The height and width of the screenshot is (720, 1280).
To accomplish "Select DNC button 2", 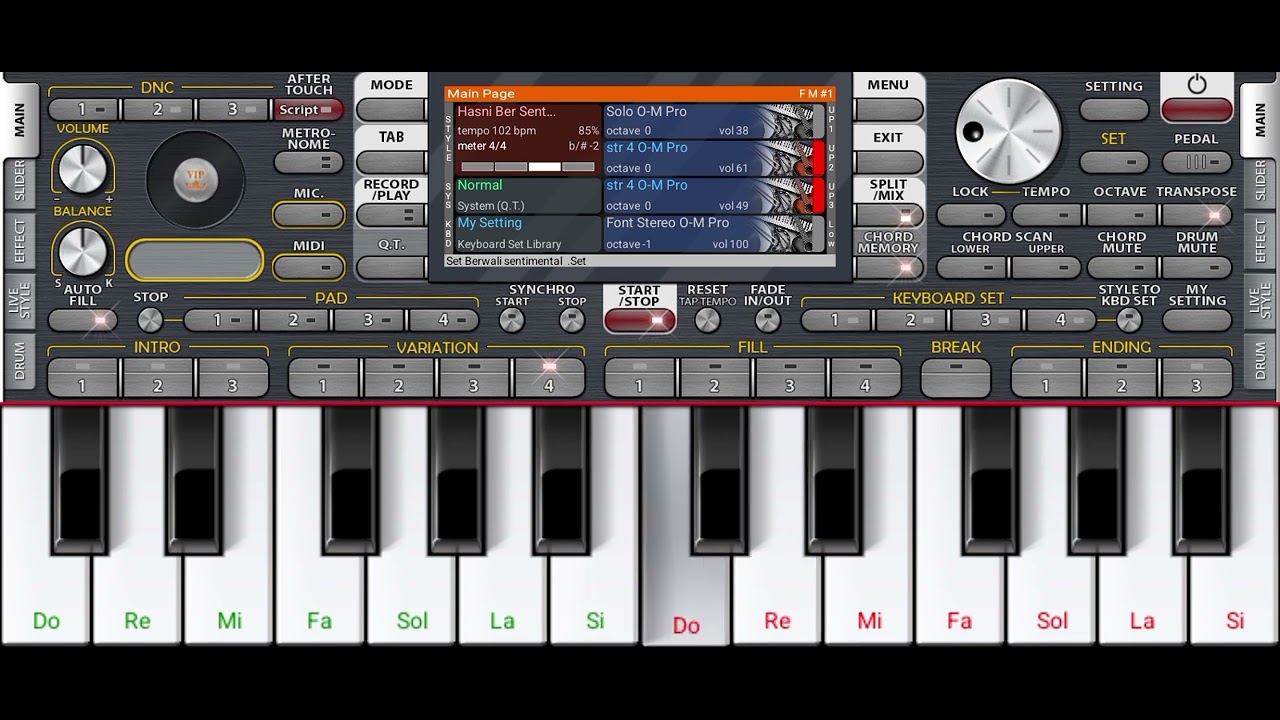I will coord(159,110).
